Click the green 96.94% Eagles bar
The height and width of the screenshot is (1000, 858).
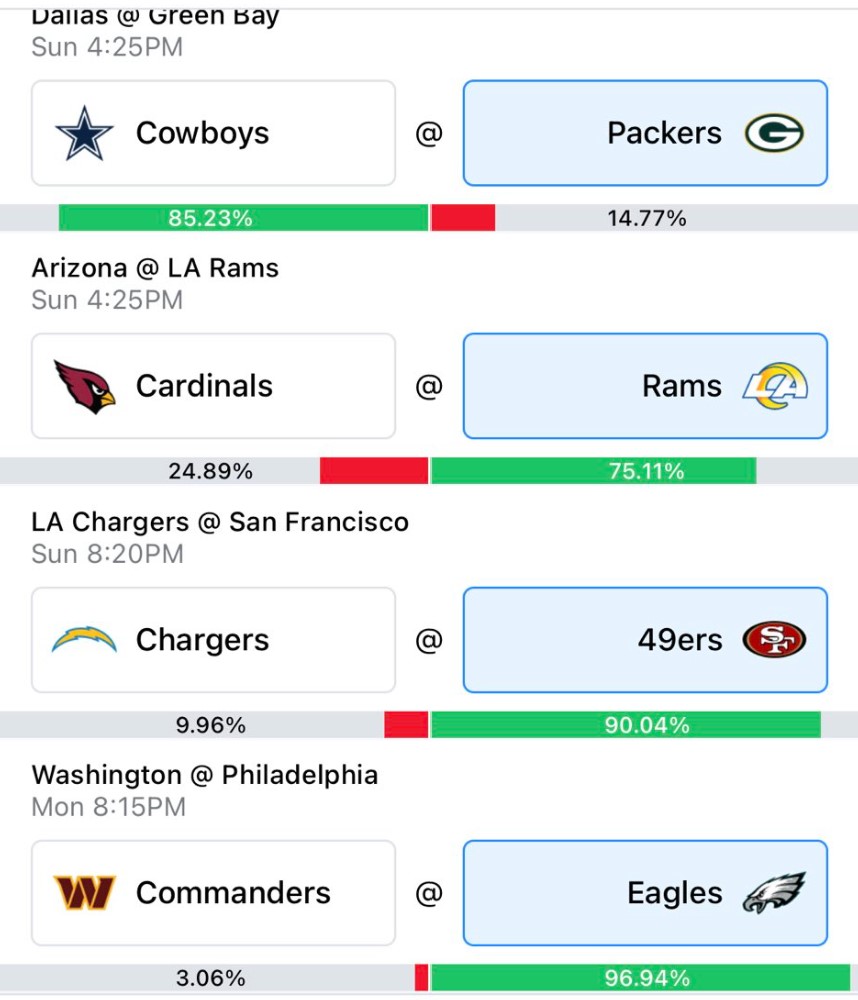point(640,978)
